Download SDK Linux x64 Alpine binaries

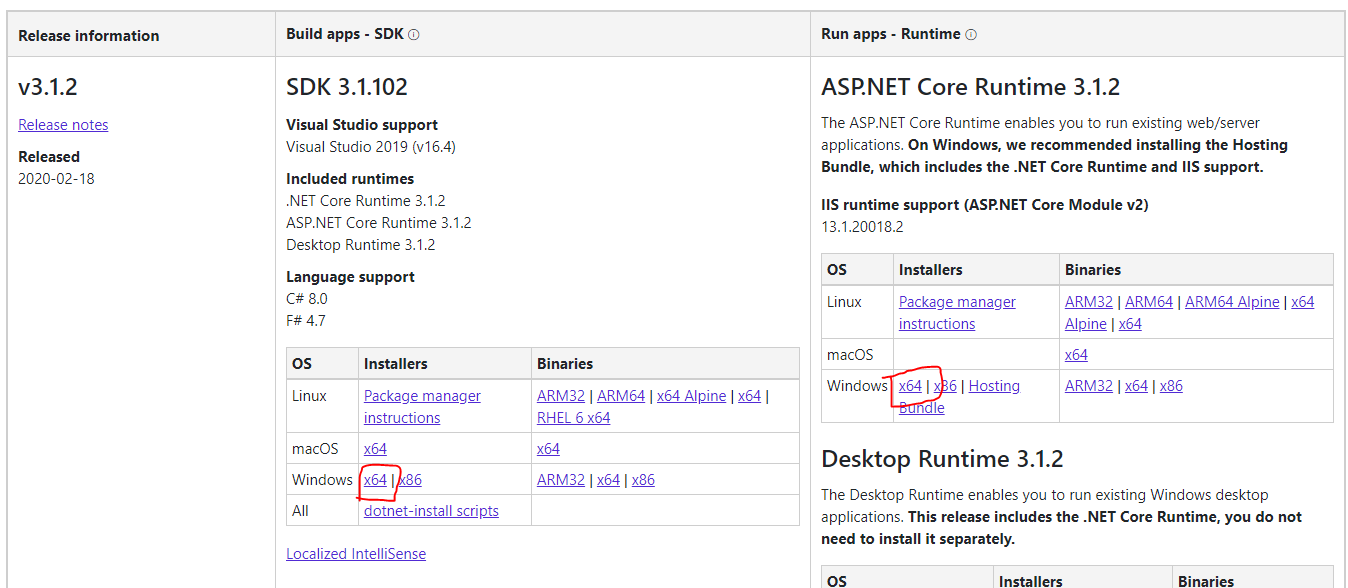pos(692,396)
